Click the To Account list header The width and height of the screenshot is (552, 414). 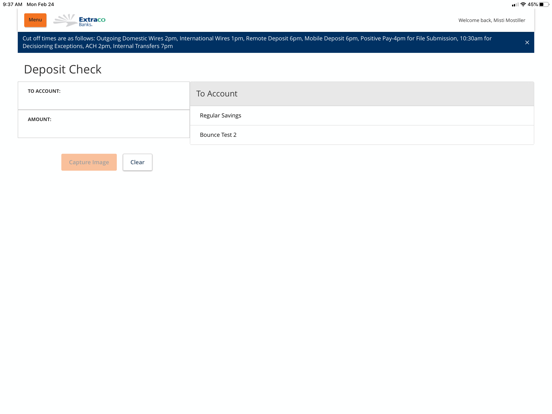[x=362, y=94]
